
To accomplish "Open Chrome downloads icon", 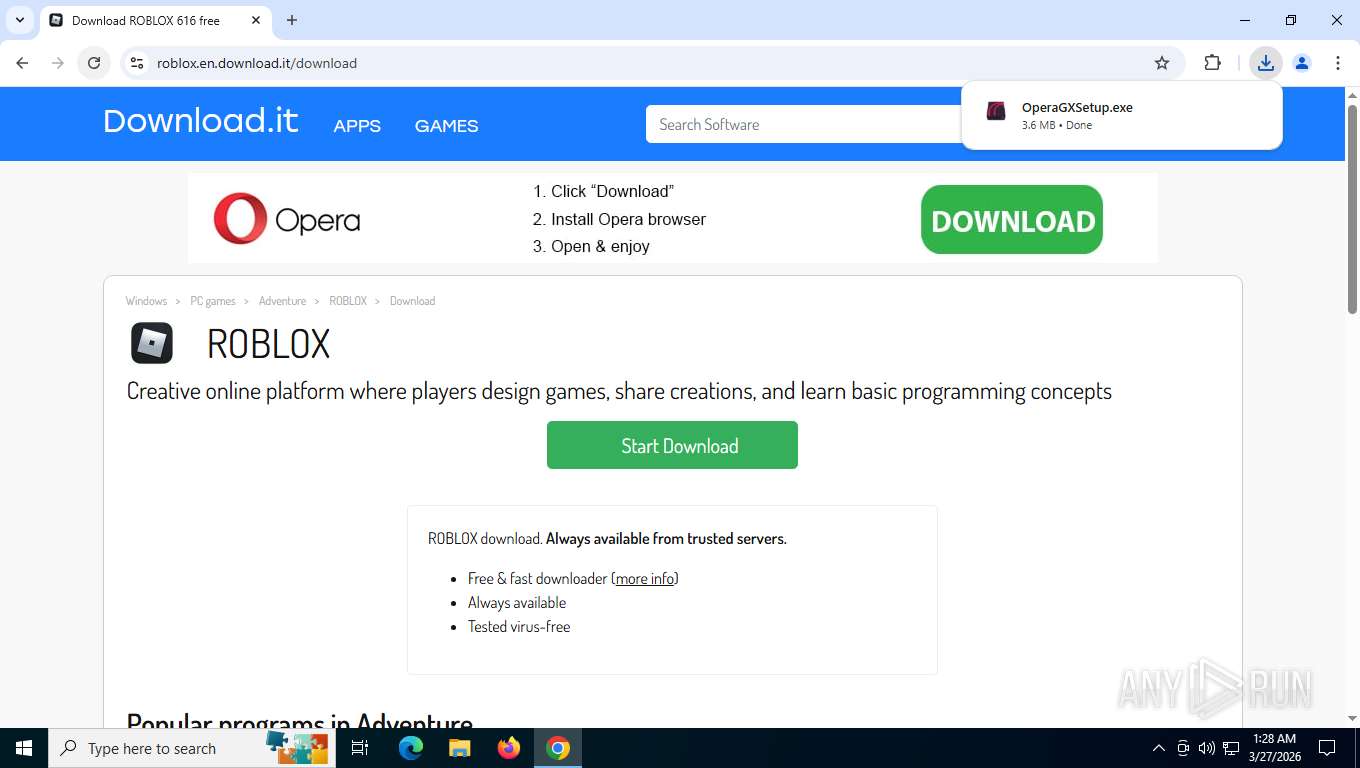I will coord(1266,63).
